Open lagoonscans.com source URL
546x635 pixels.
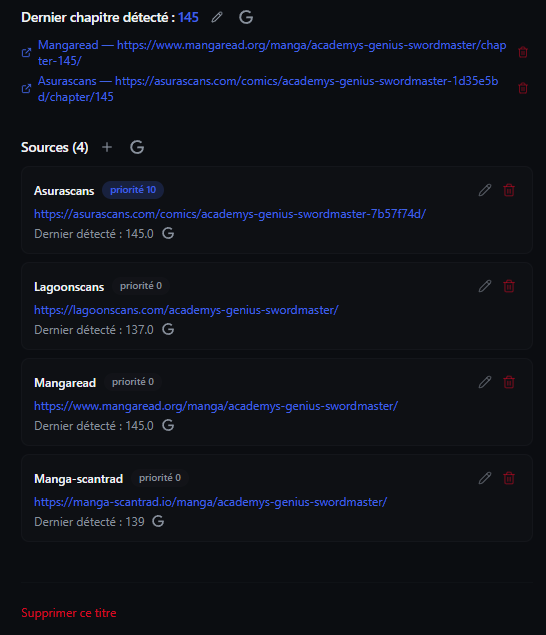coord(186,310)
